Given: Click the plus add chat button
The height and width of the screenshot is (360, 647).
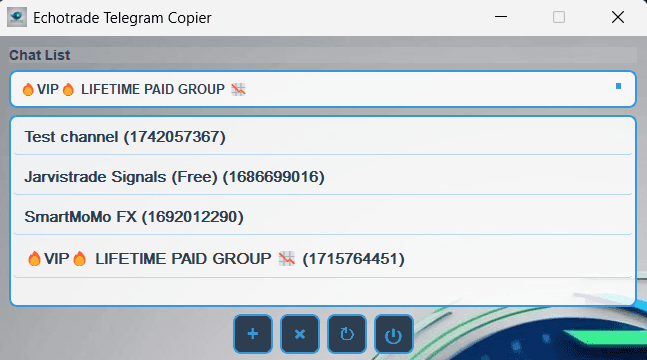Looking at the screenshot, I should [x=253, y=334].
